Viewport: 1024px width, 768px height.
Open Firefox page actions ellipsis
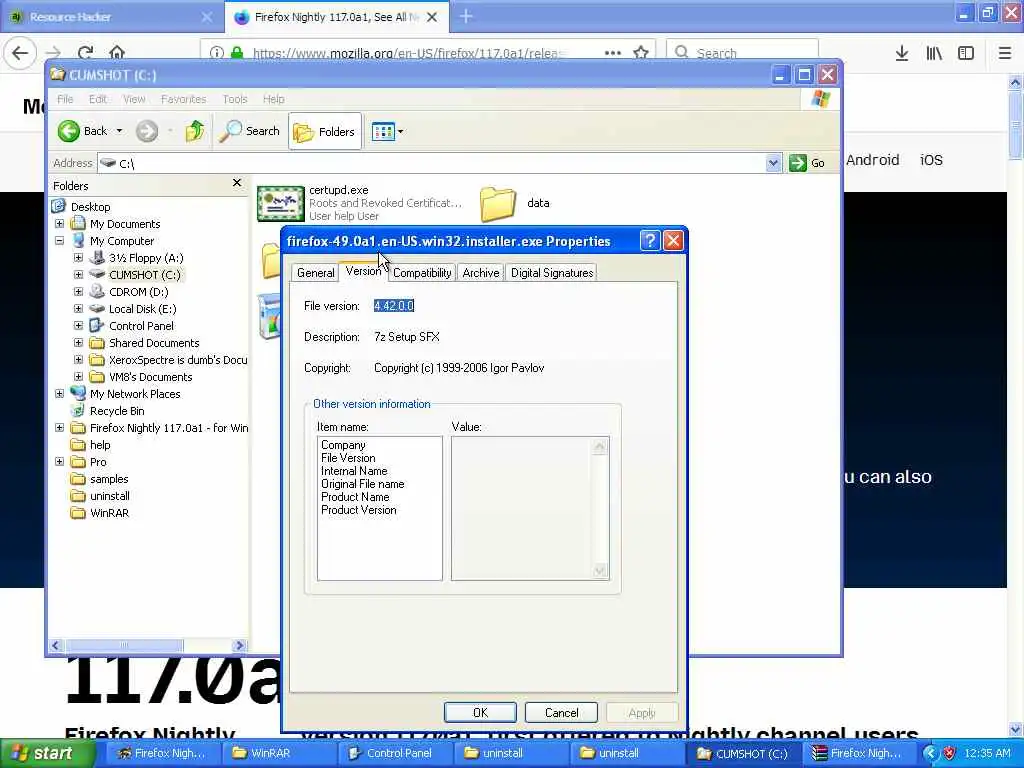(x=613, y=52)
